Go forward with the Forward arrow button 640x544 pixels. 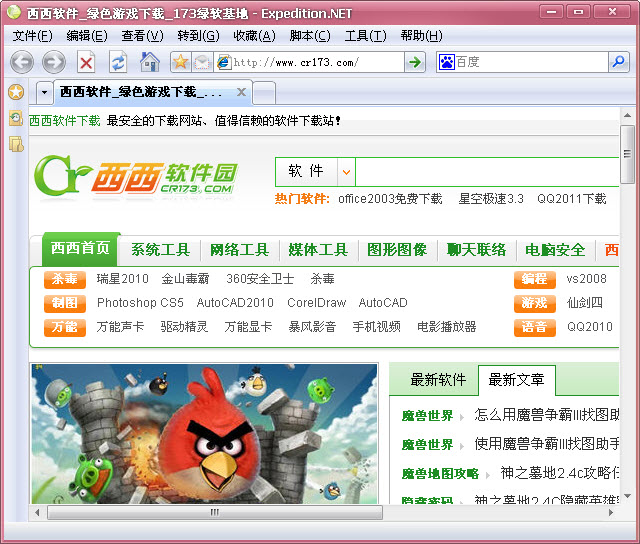(x=53, y=62)
